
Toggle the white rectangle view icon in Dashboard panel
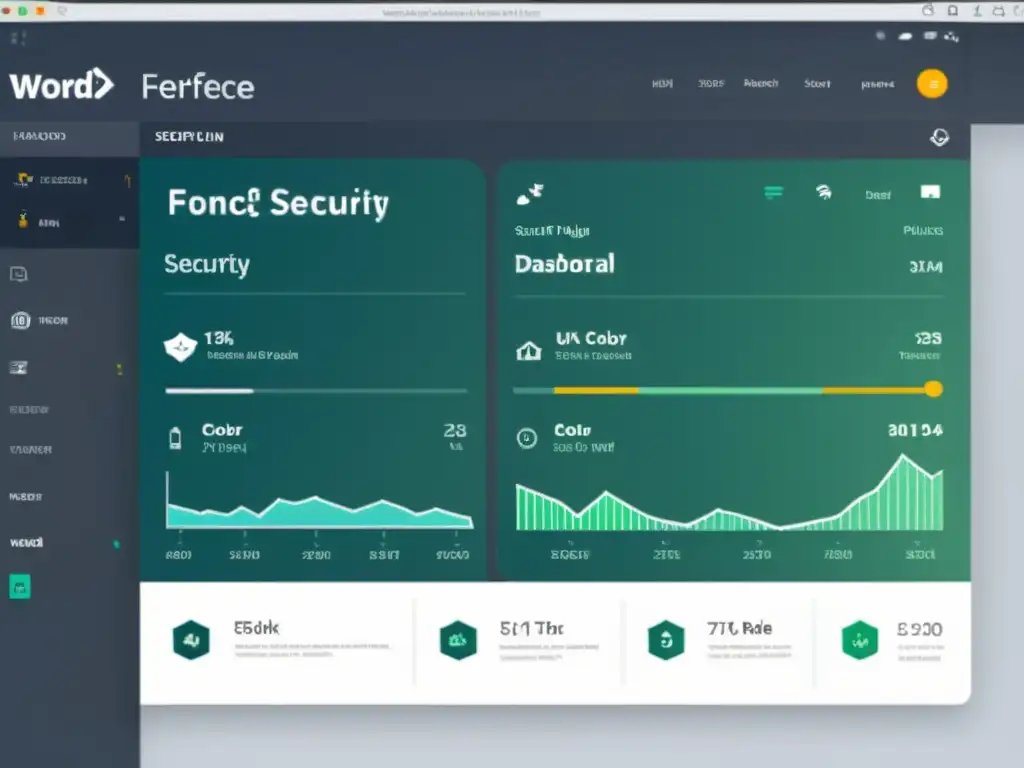[930, 192]
